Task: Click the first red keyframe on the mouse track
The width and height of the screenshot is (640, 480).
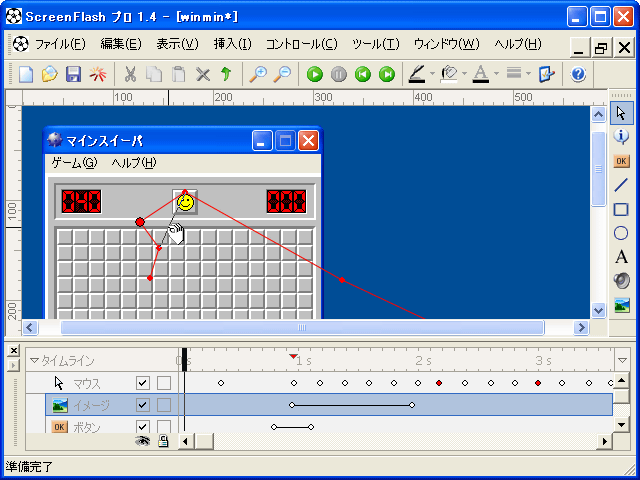Action: [x=439, y=383]
